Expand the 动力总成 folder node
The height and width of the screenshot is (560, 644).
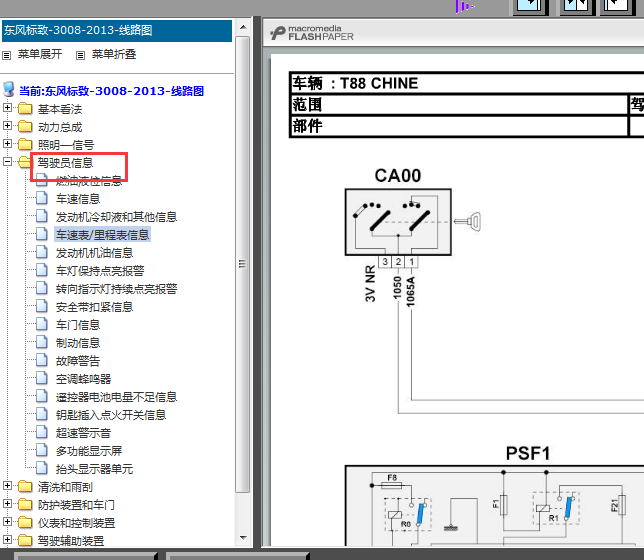[7, 126]
